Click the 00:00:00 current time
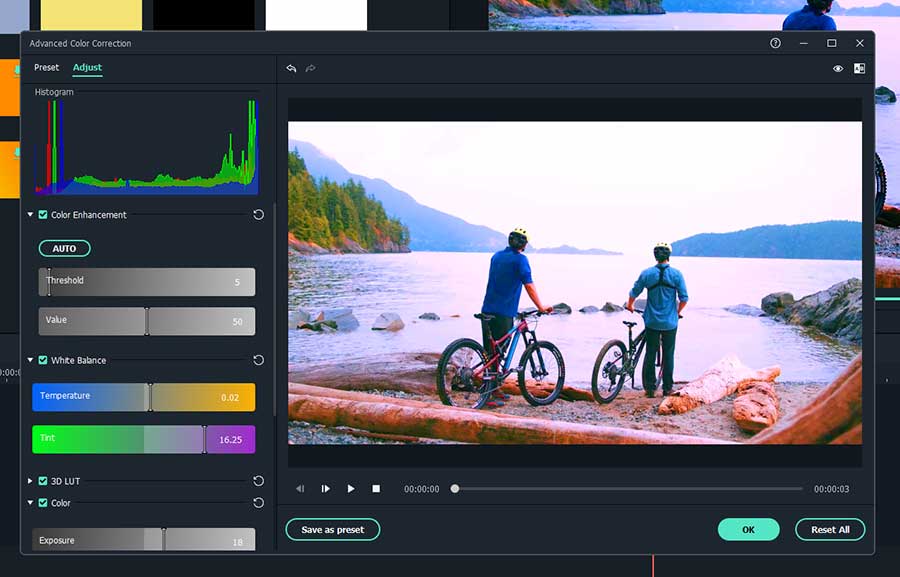 [421, 489]
